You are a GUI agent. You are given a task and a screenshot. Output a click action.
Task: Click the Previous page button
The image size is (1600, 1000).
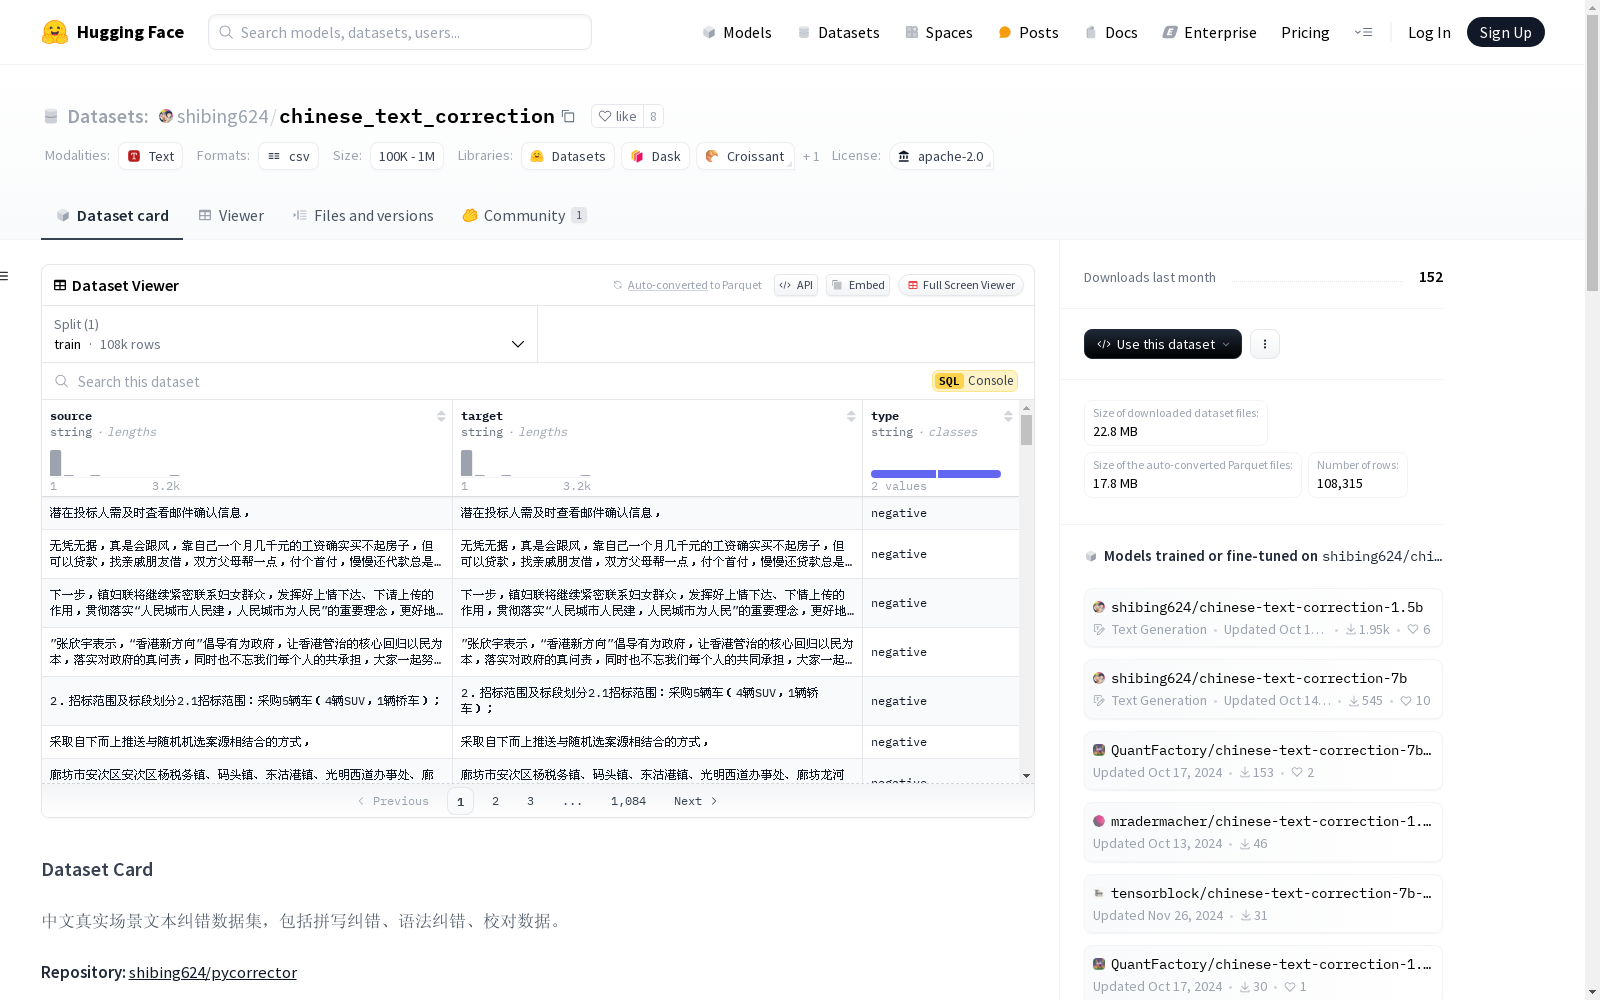(393, 801)
